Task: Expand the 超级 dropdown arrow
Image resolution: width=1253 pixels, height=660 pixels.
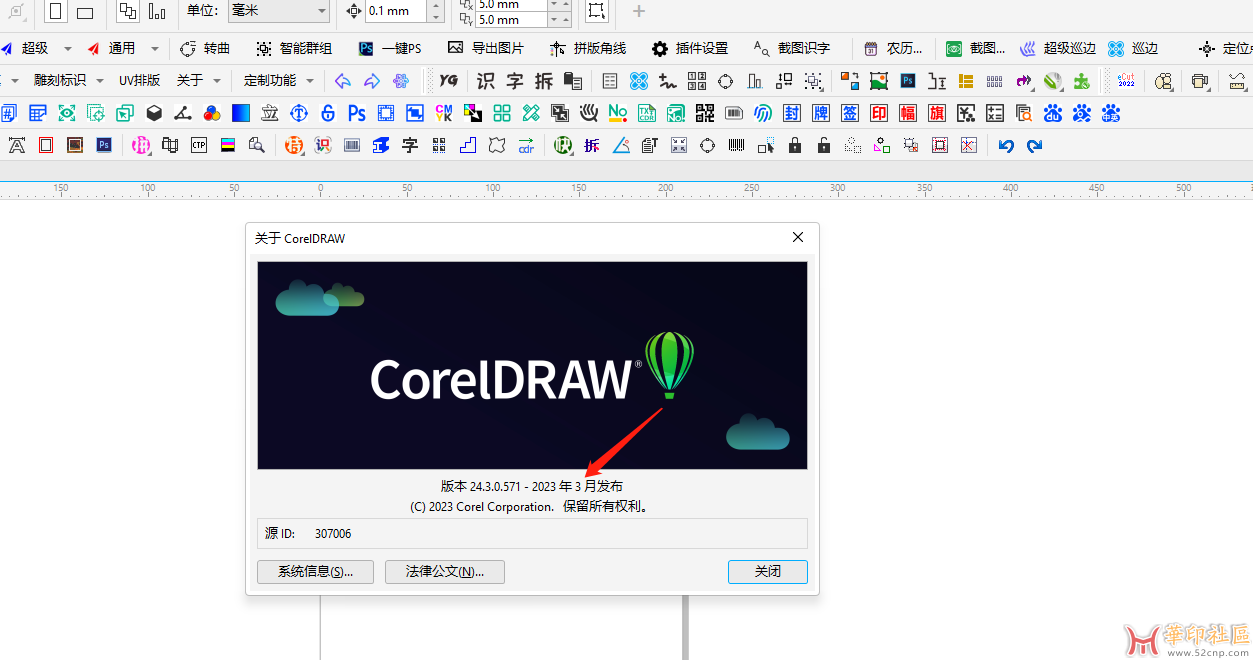Action: pos(68,48)
